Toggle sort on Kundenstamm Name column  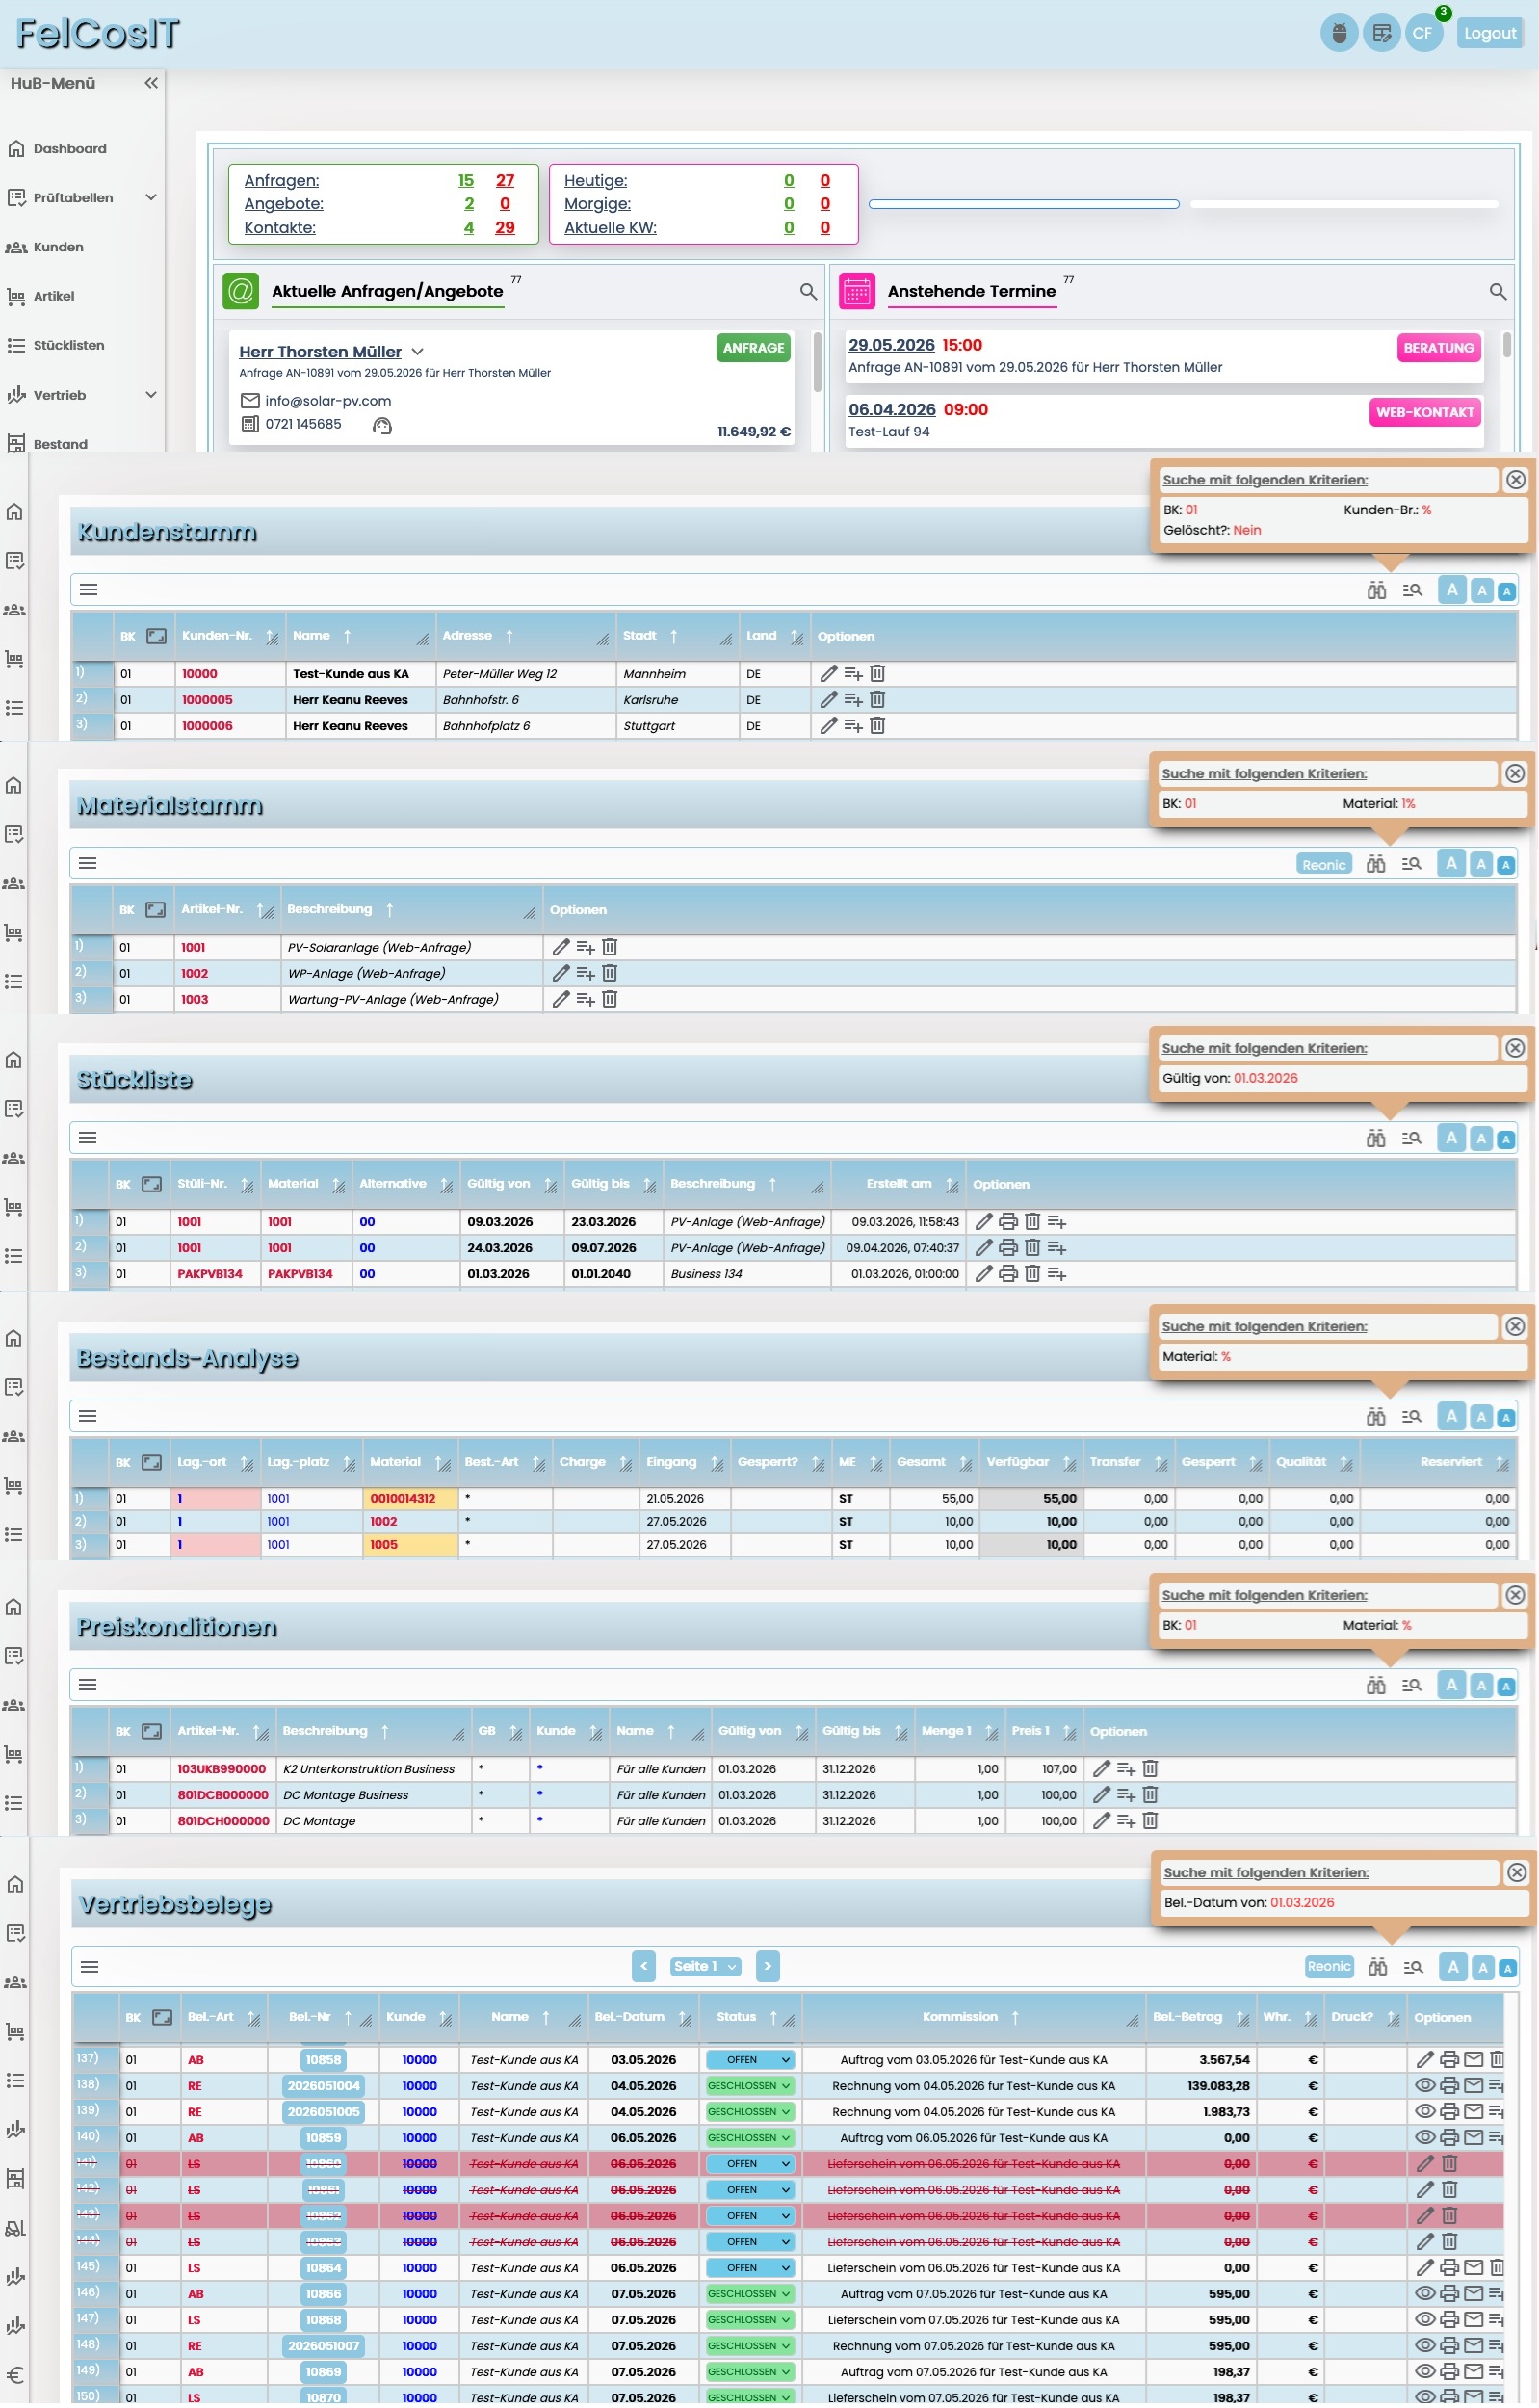[x=347, y=636]
